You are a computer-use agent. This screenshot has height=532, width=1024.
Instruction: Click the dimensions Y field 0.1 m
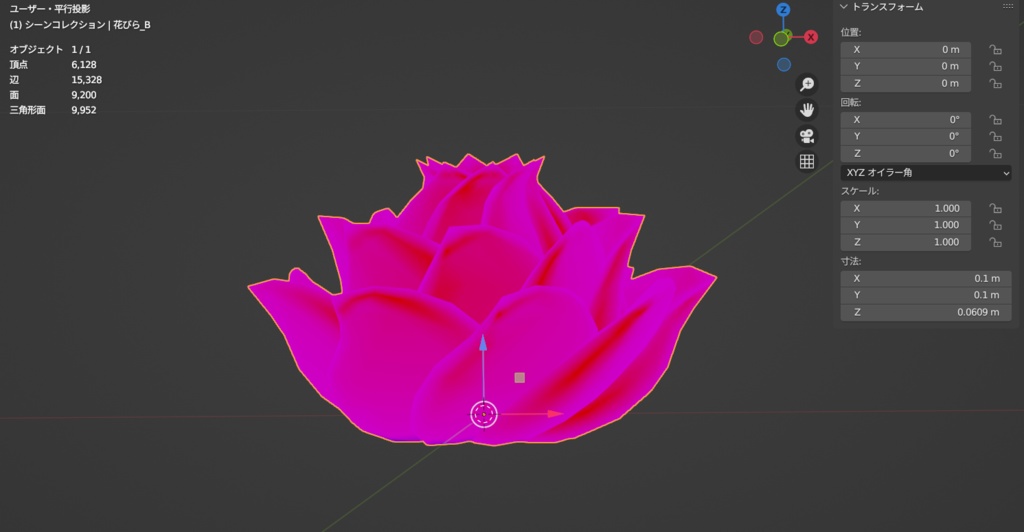click(x=926, y=295)
